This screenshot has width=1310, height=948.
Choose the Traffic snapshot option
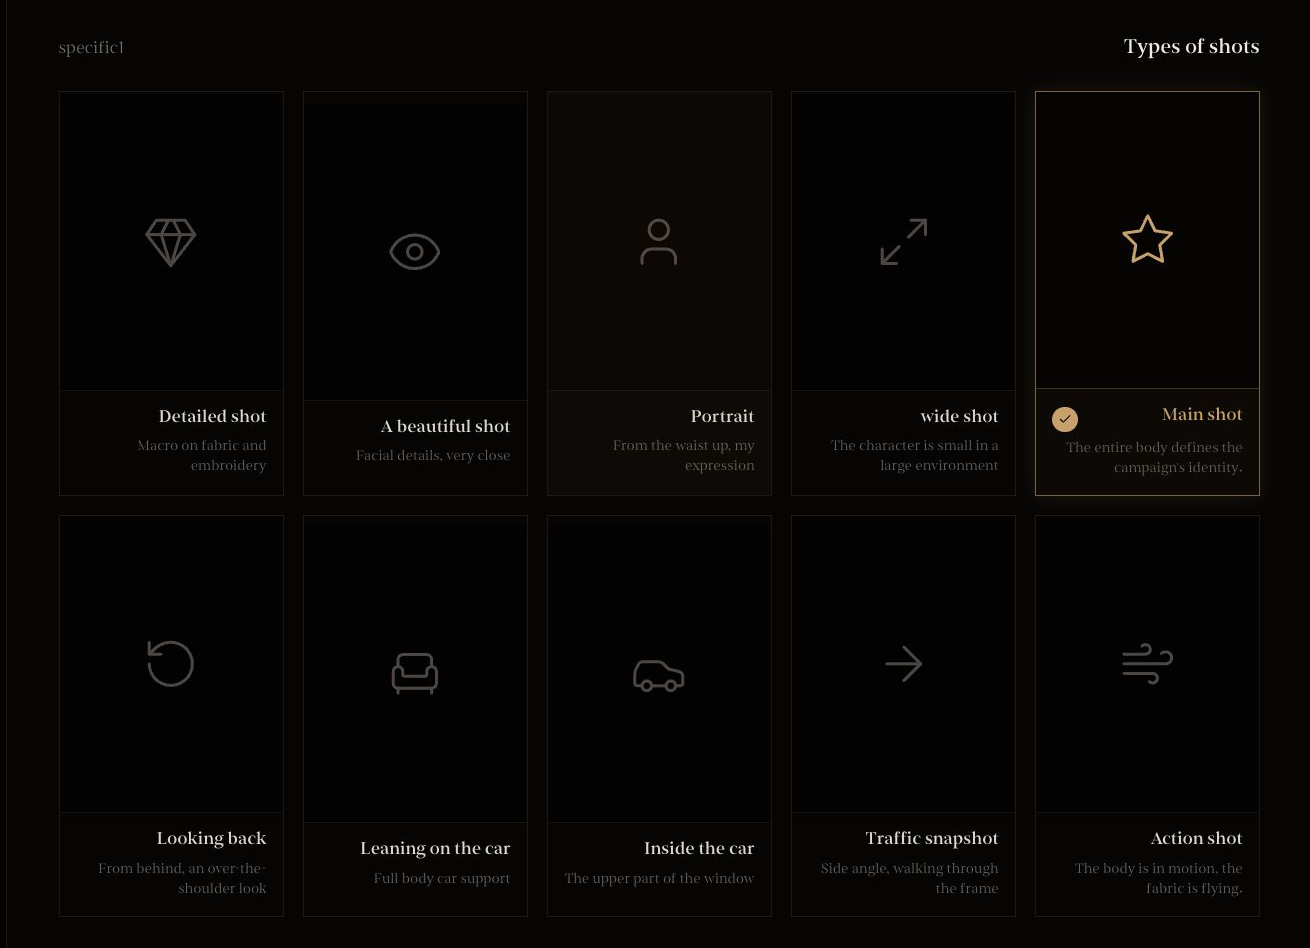tap(903, 715)
